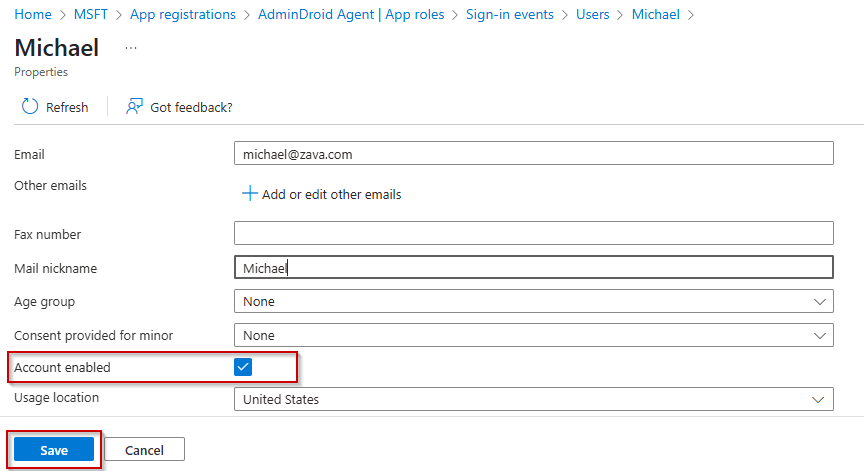Go to Home breadcrumb
The image size is (864, 471).
click(33, 15)
